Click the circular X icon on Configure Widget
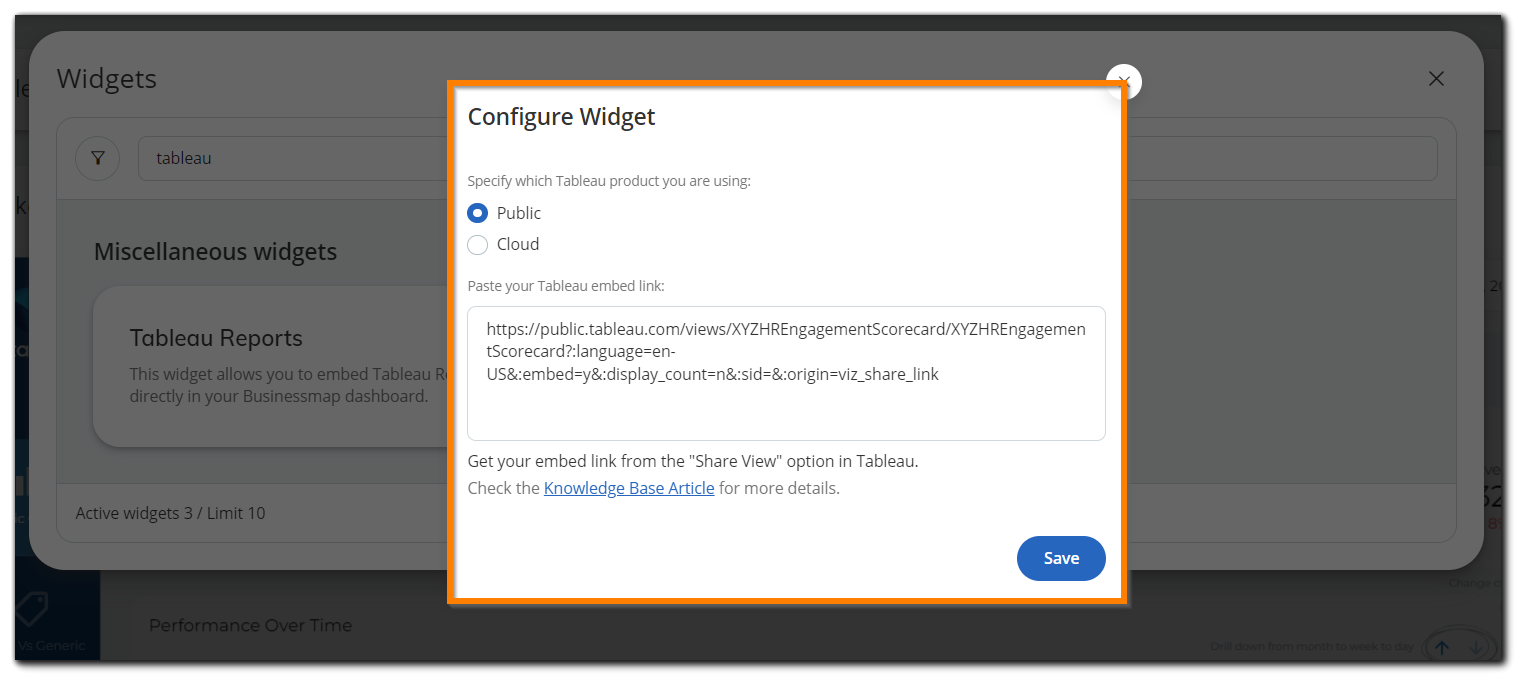Viewport: 1528px width, 687px height. [x=1123, y=82]
